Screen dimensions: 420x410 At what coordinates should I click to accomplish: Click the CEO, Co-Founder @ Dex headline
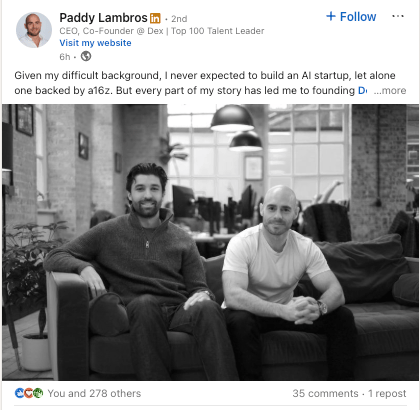coord(162,31)
